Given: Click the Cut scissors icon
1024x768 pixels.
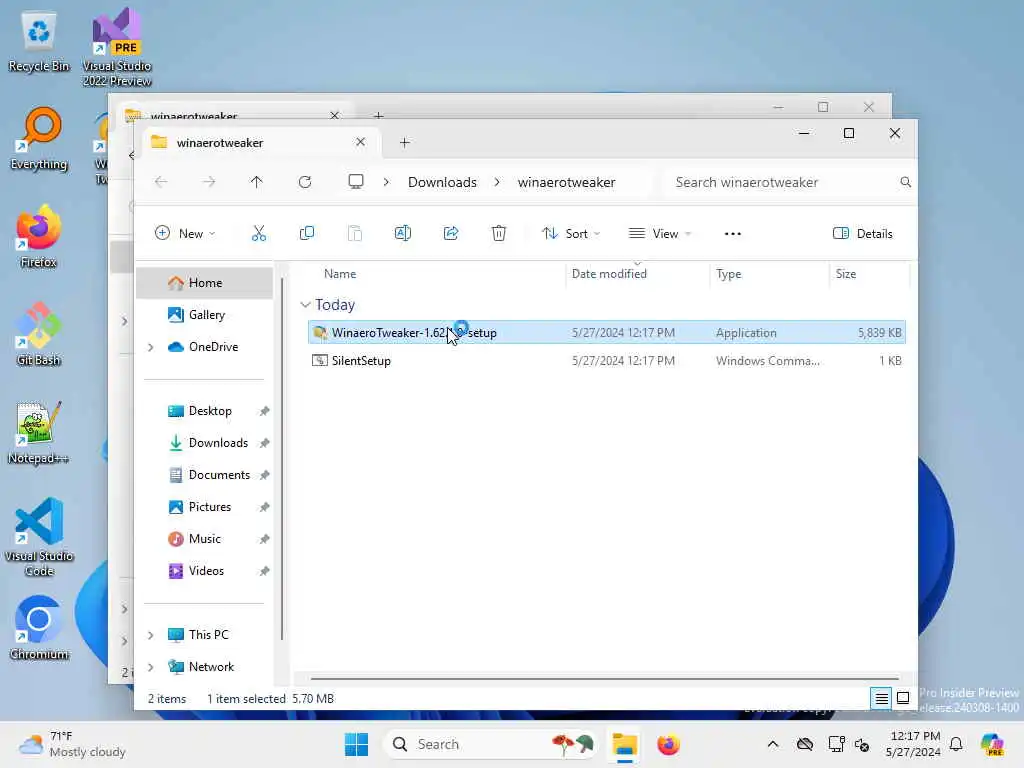Looking at the screenshot, I should pyautogui.click(x=259, y=233).
